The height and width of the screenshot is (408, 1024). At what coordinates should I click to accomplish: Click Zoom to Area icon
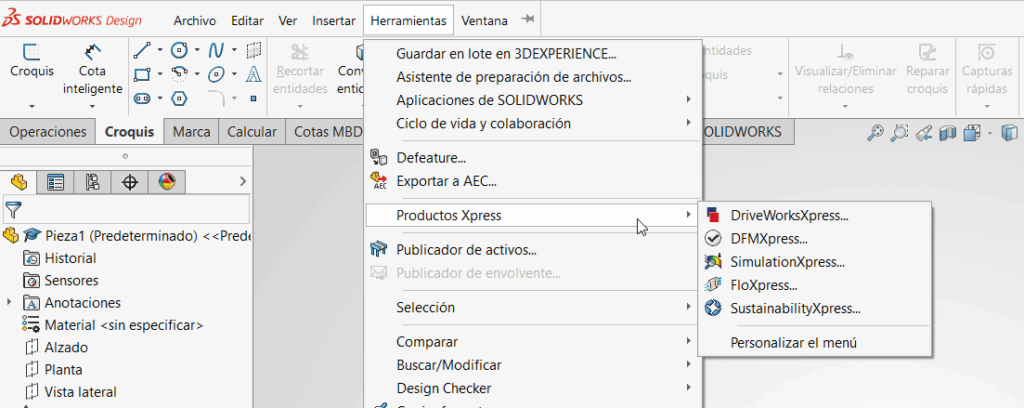[x=899, y=133]
